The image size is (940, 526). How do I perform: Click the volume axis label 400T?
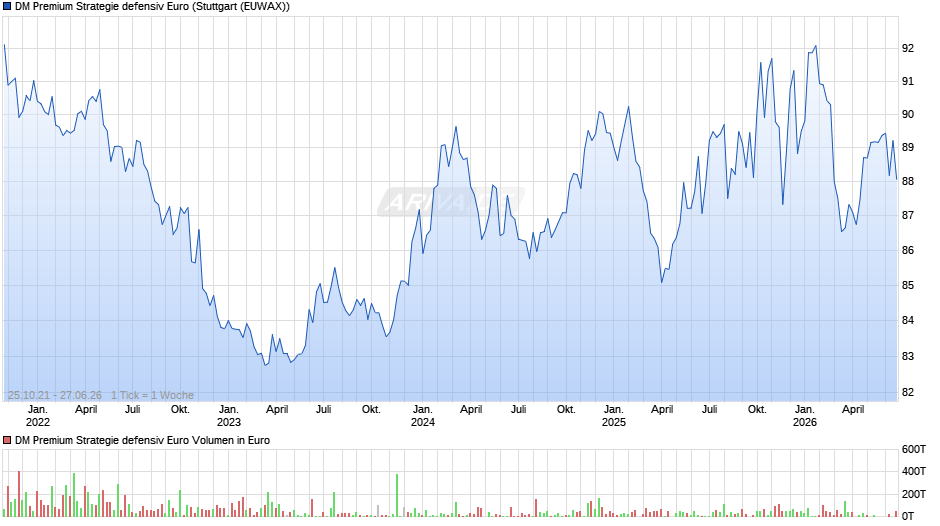coord(914,471)
